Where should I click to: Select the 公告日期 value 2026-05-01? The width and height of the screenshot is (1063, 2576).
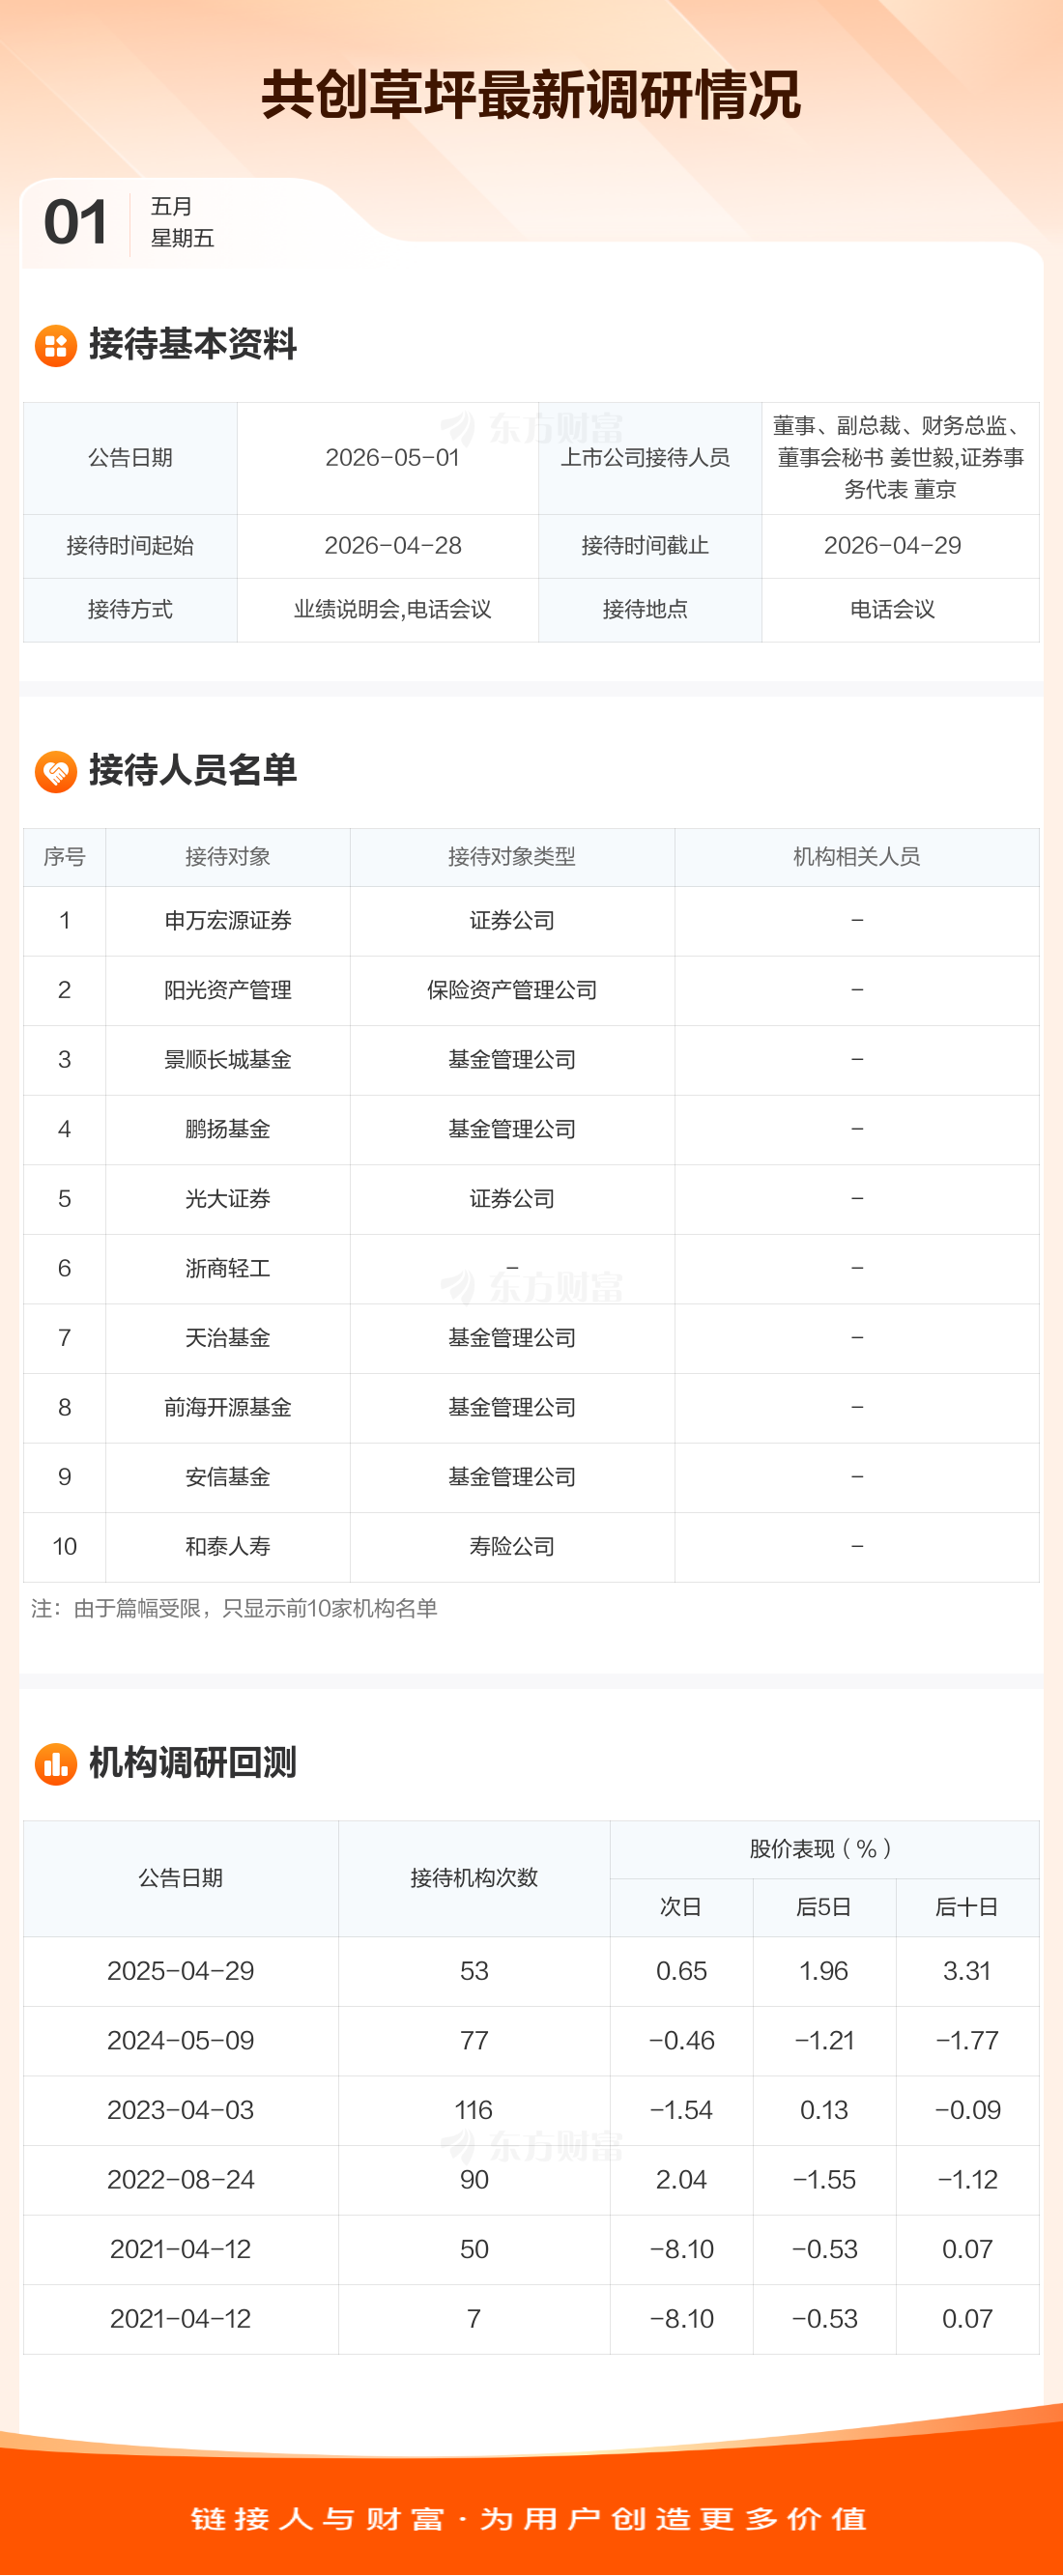click(x=392, y=458)
